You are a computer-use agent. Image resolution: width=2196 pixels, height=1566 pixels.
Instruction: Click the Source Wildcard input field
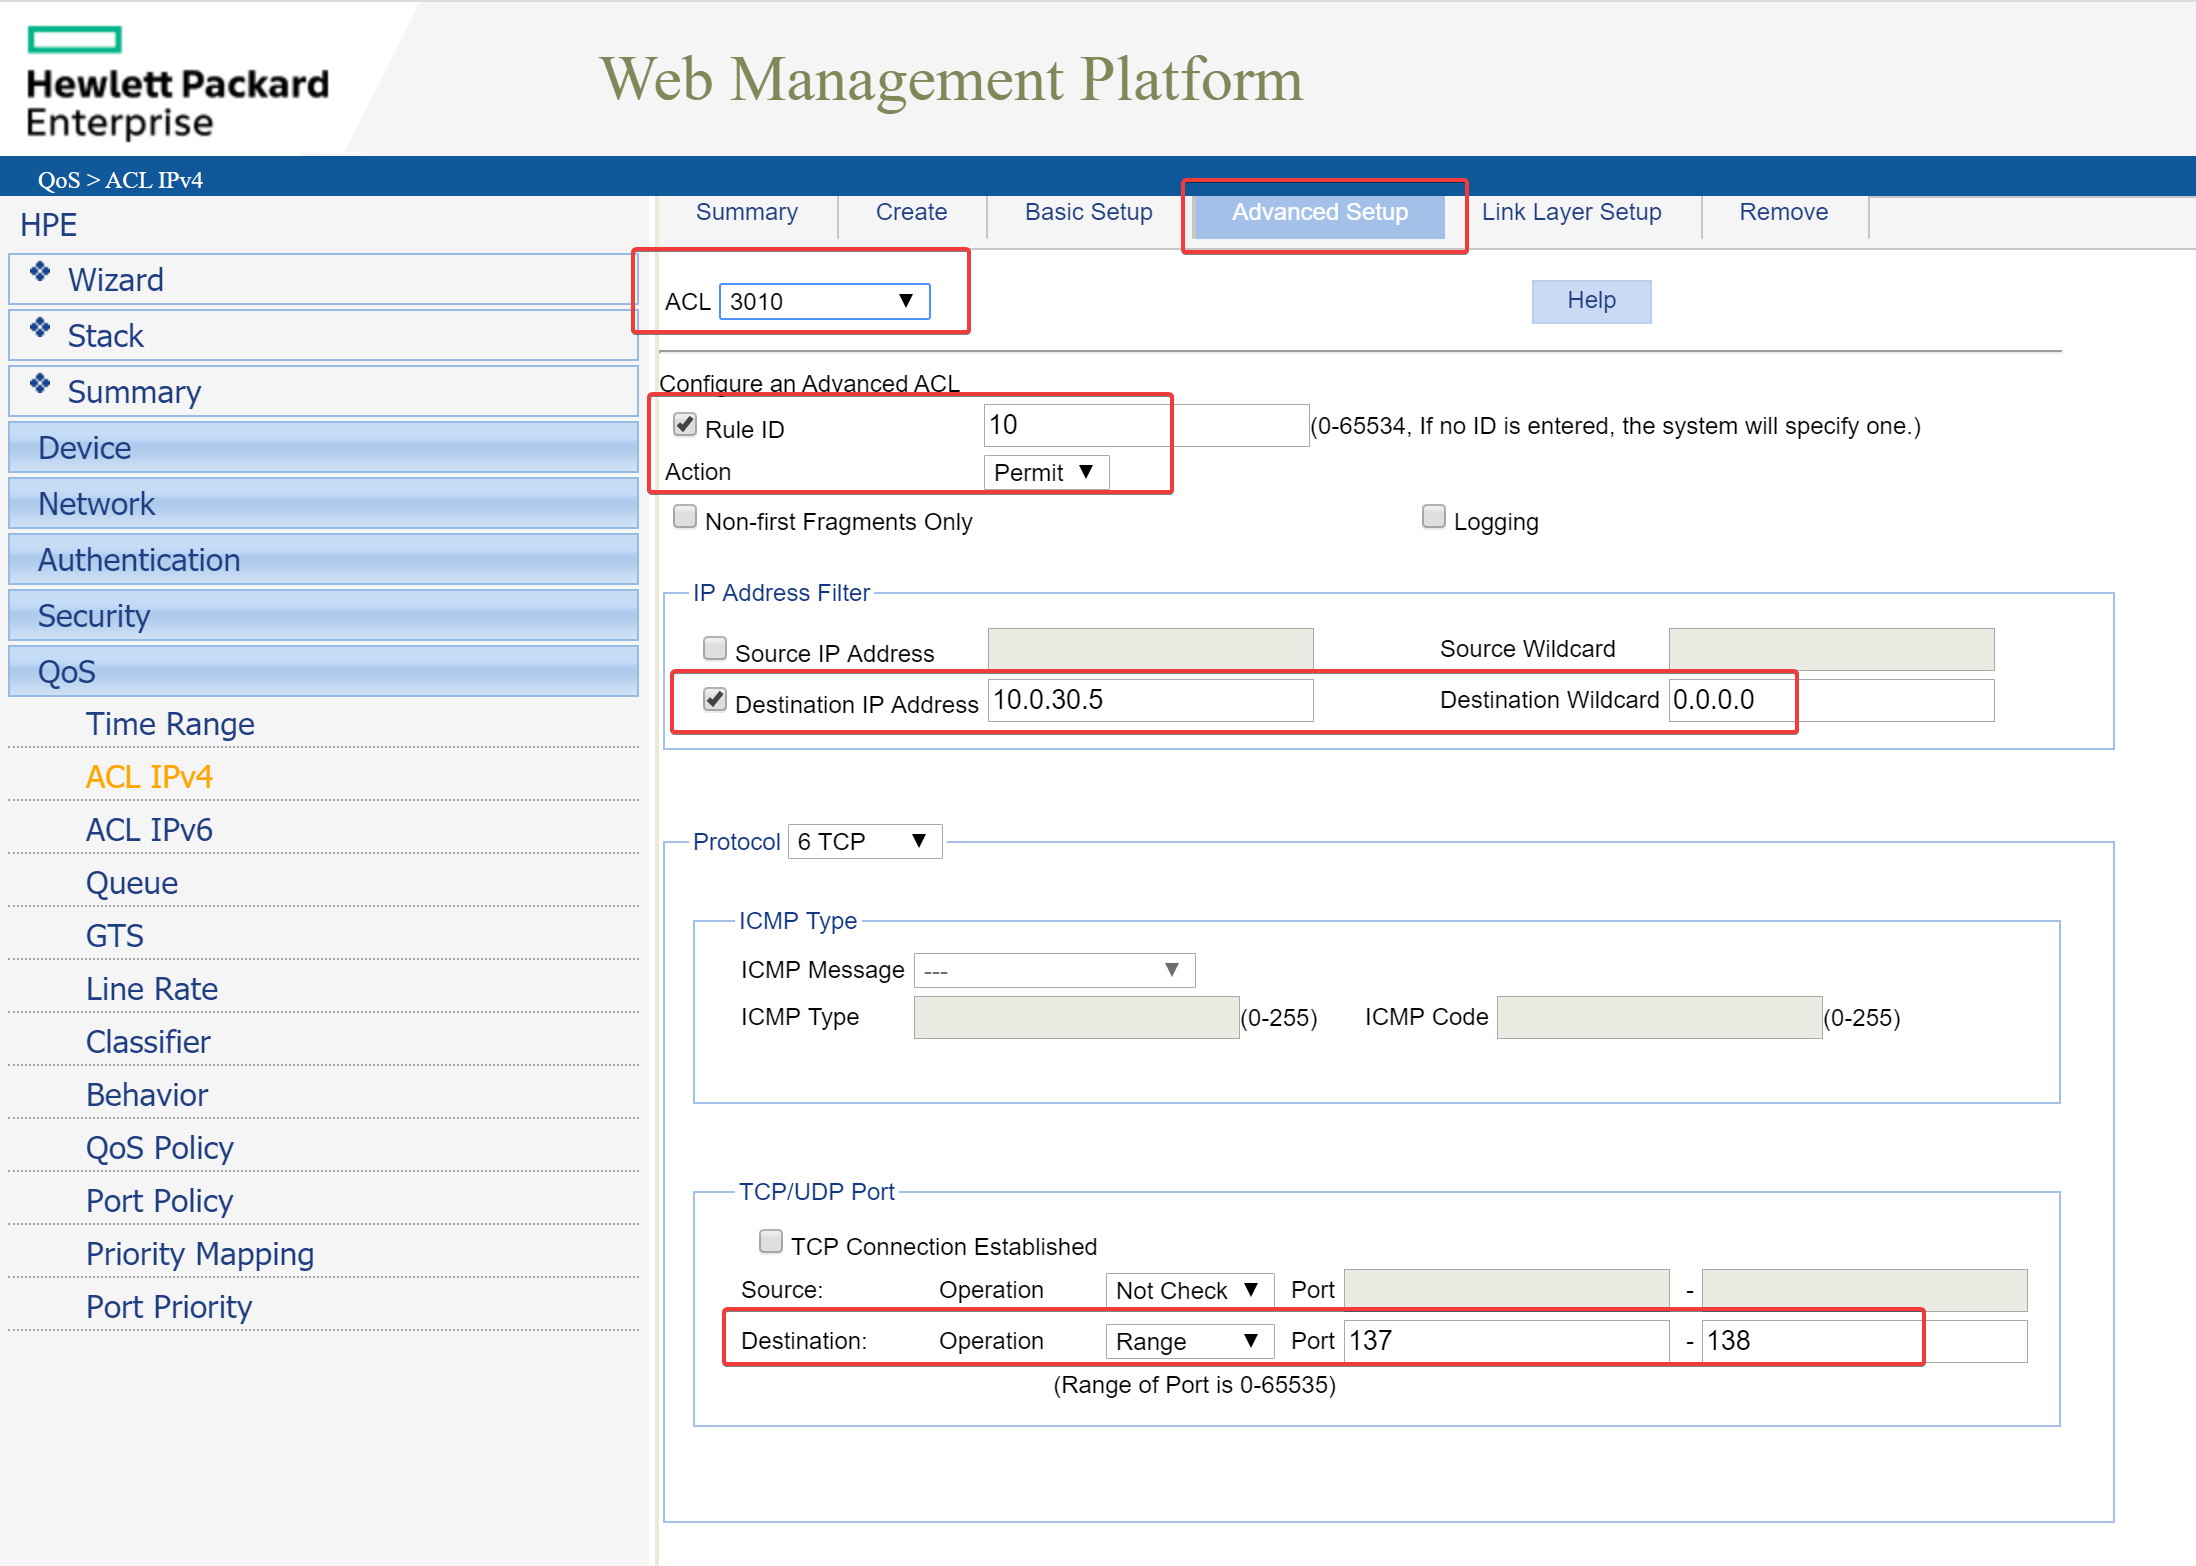coord(1831,649)
